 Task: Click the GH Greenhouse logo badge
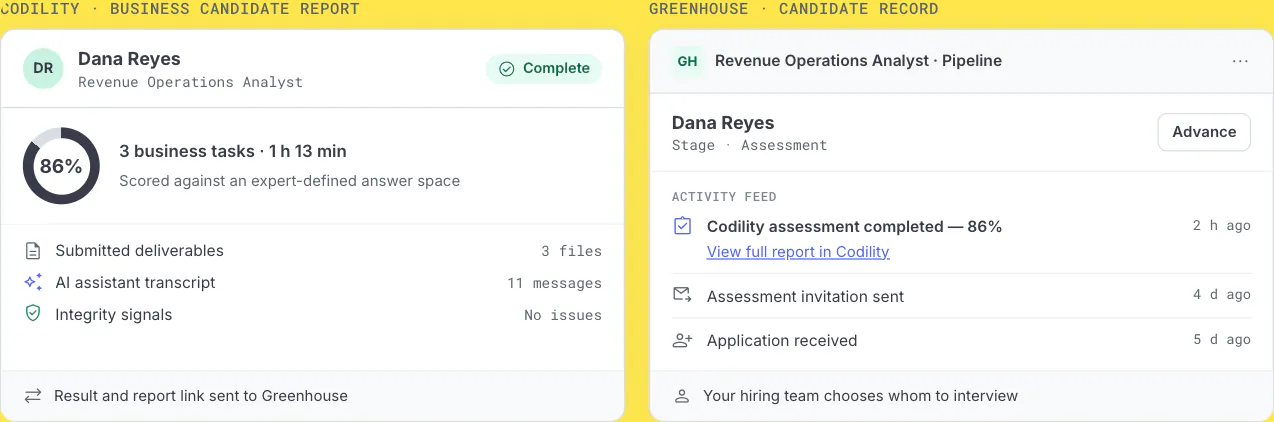pos(687,60)
